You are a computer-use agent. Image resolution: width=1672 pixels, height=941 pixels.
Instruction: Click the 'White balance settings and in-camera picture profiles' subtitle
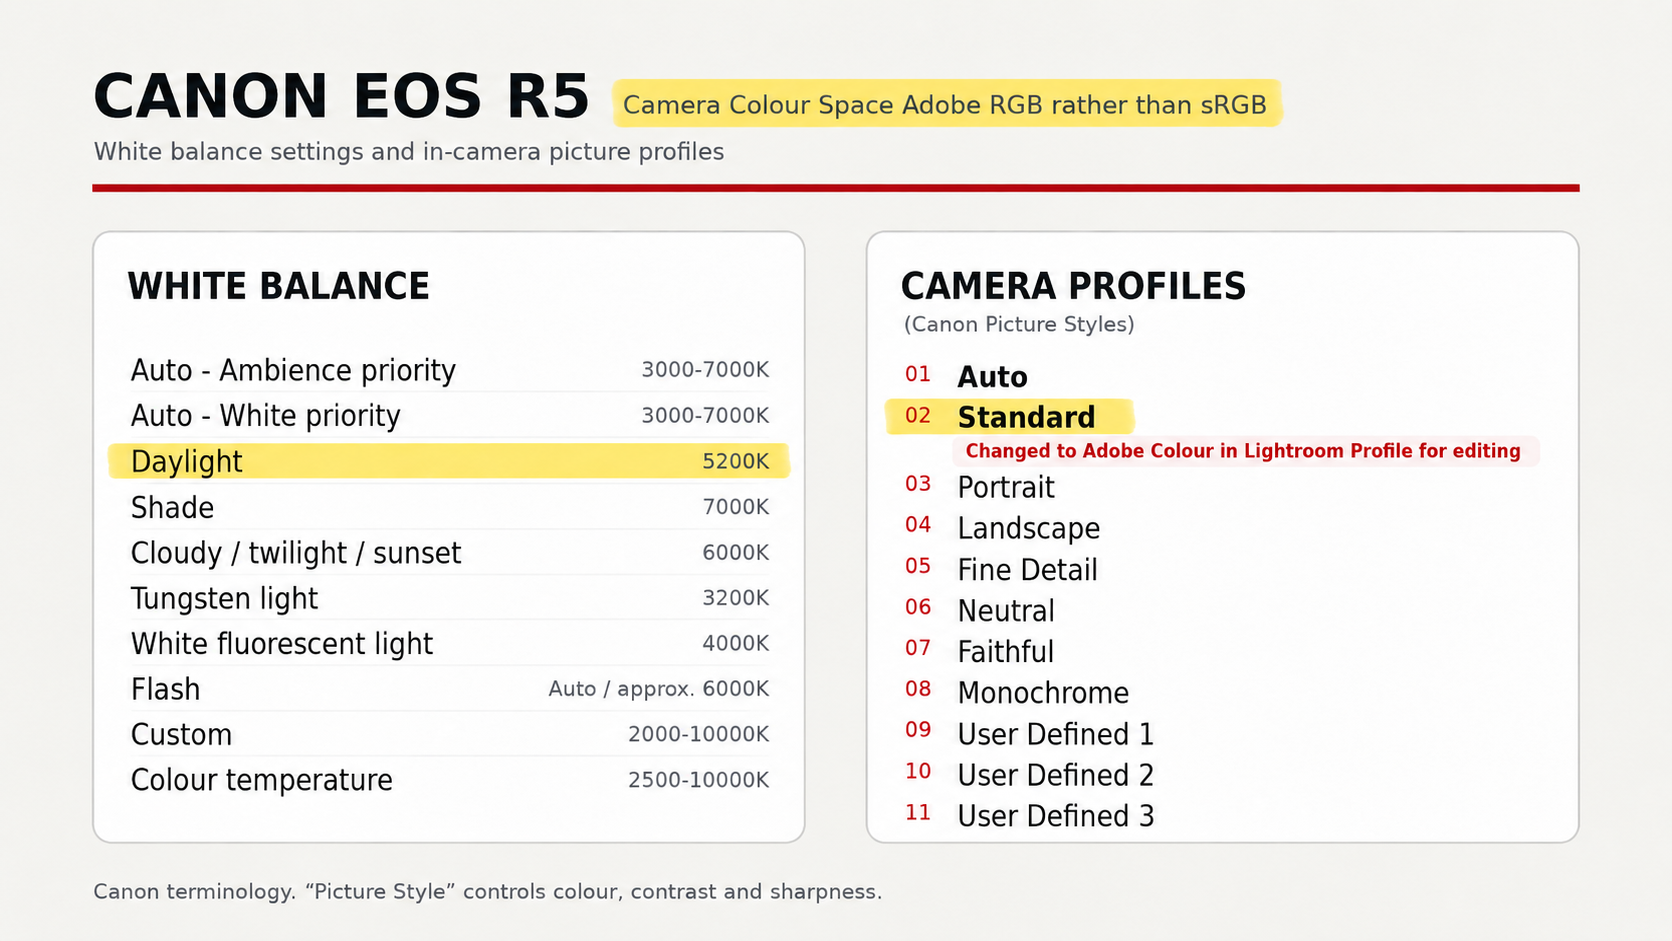pos(408,152)
